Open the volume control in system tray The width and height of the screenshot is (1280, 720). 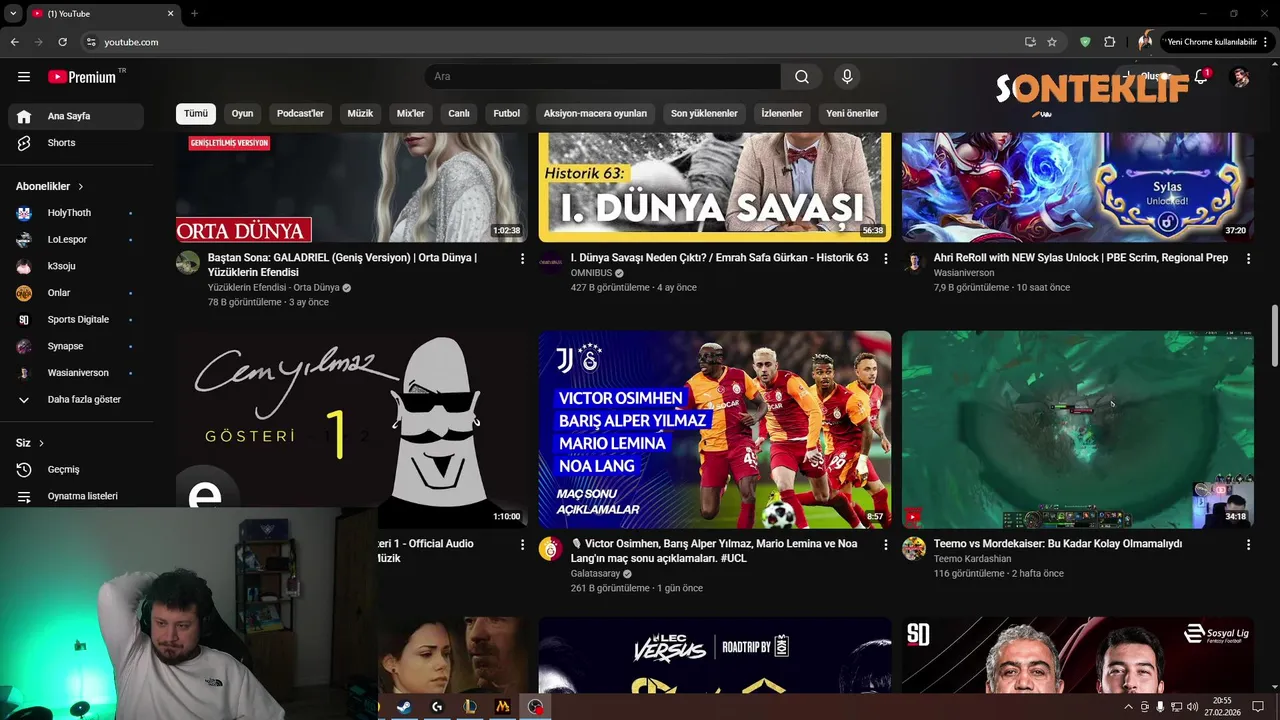coord(1193,707)
